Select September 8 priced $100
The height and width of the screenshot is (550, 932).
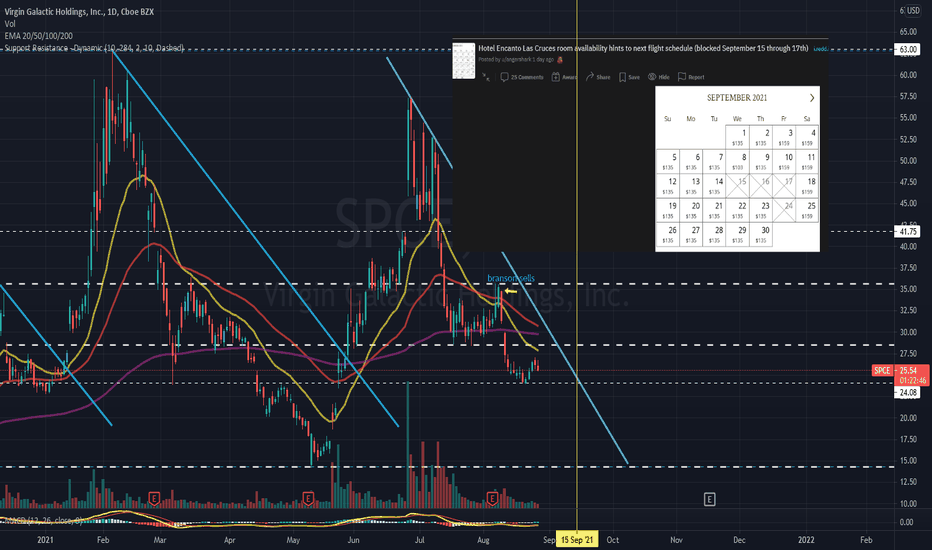tap(737, 162)
